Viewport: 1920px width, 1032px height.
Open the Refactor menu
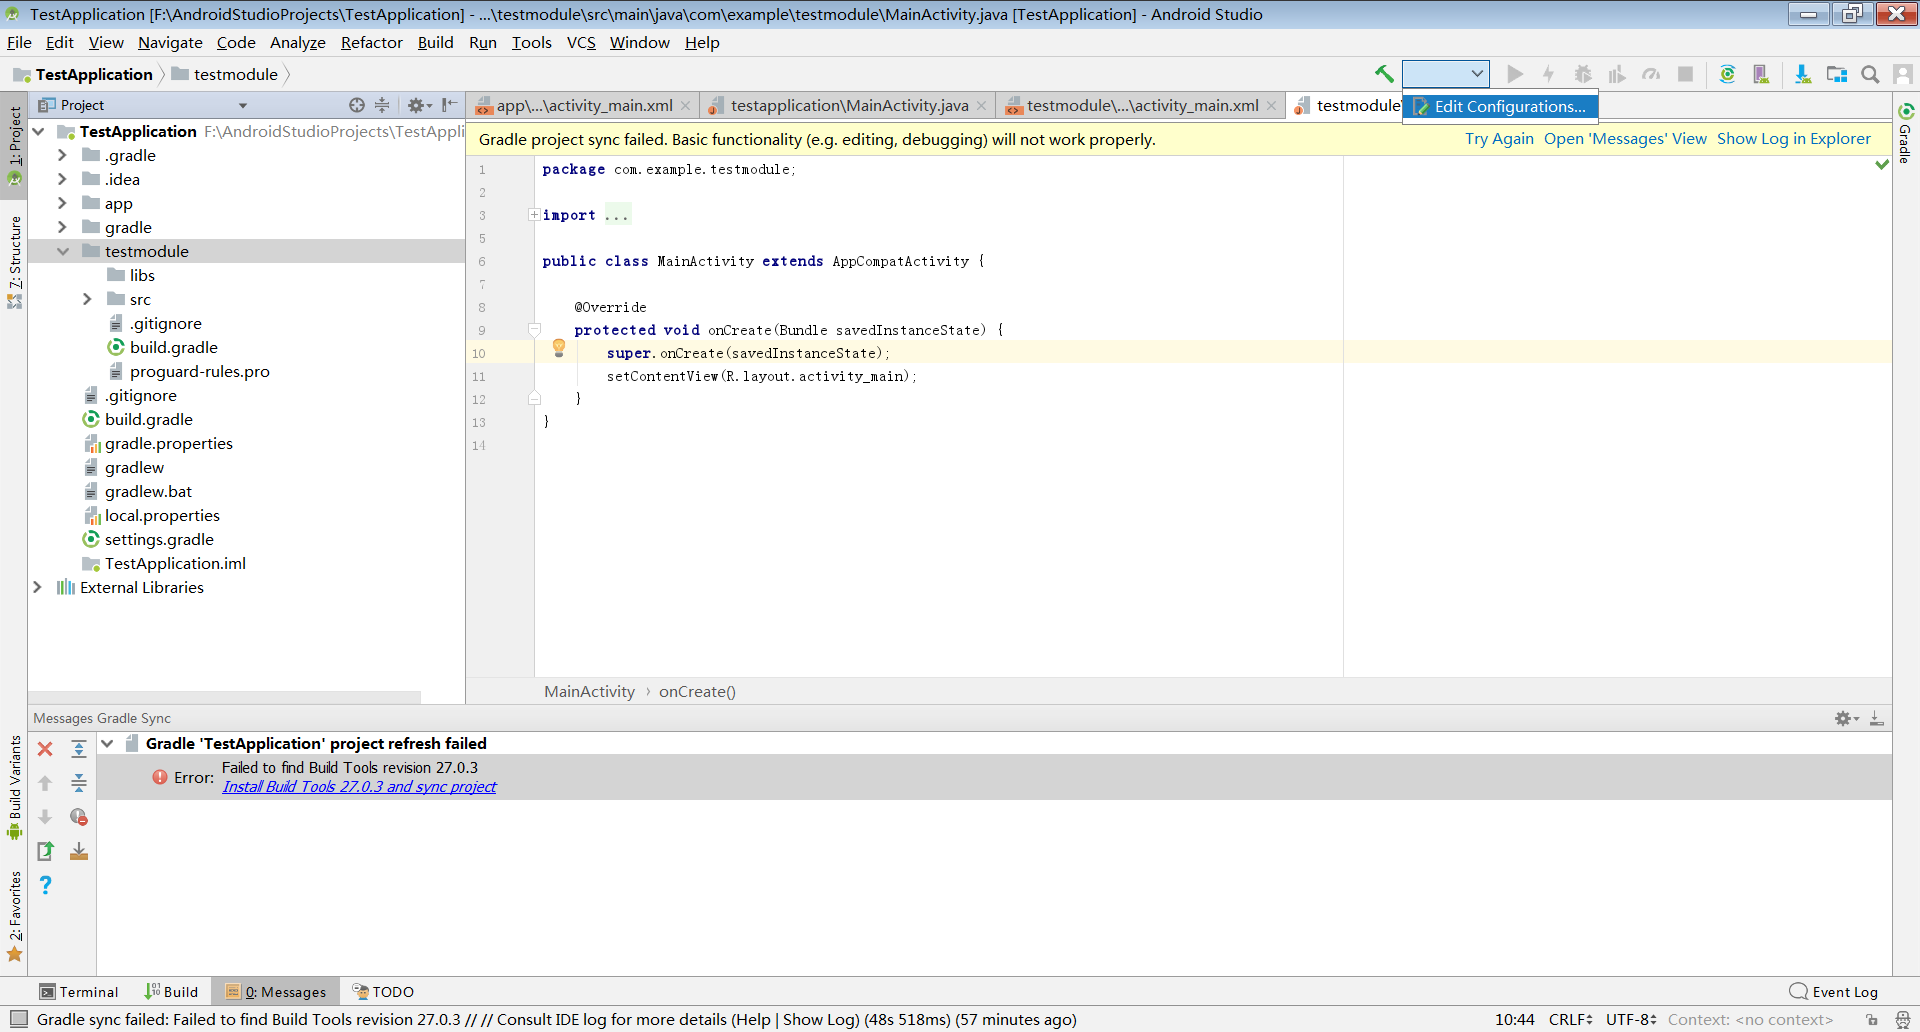pyautogui.click(x=371, y=42)
